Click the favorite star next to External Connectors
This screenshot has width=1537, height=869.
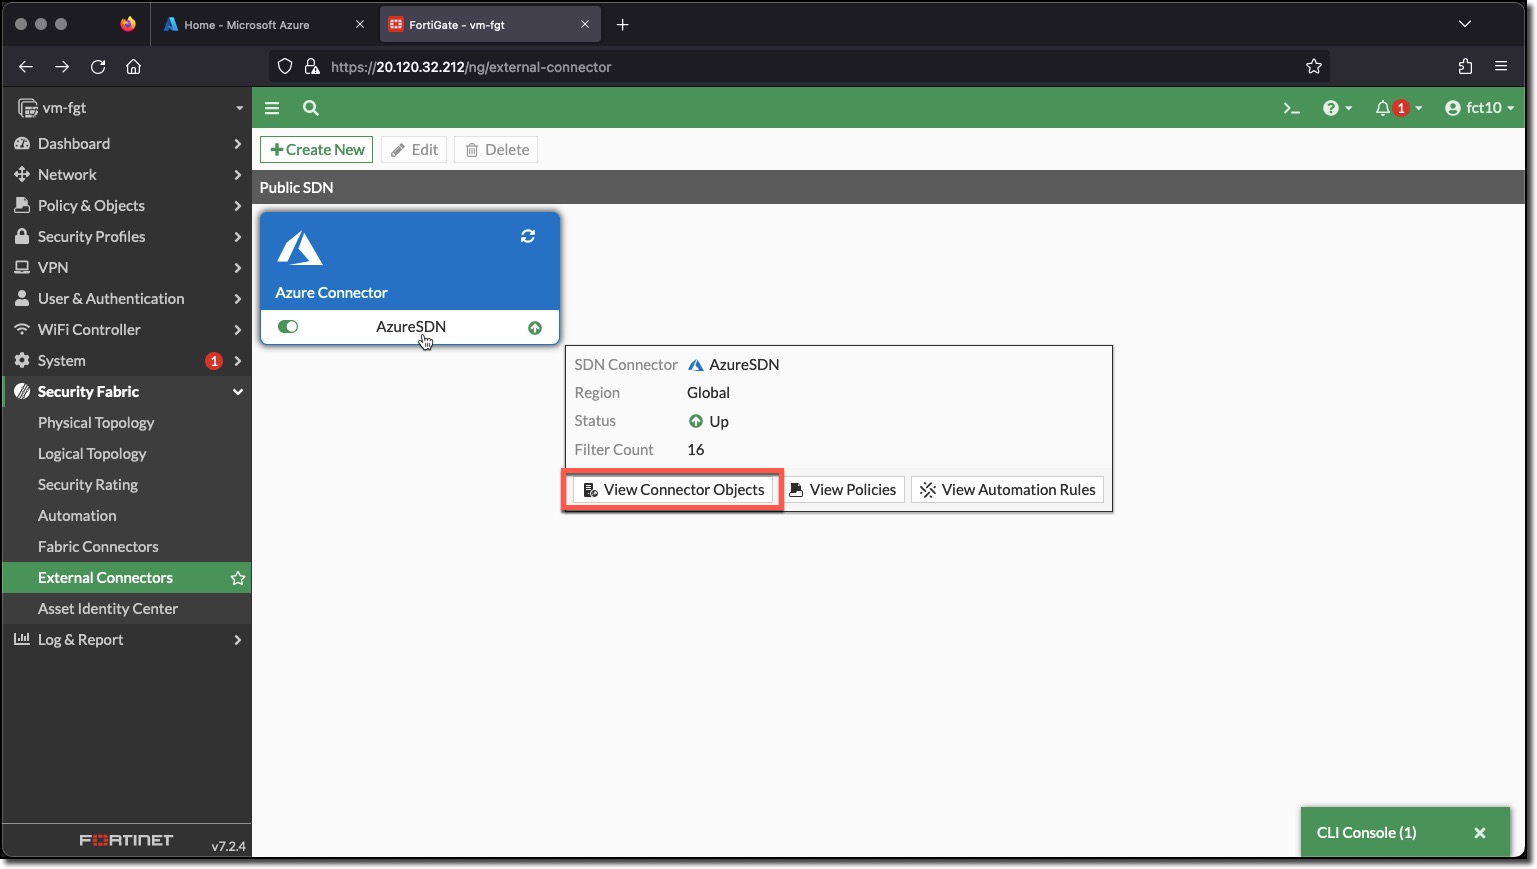(x=238, y=578)
